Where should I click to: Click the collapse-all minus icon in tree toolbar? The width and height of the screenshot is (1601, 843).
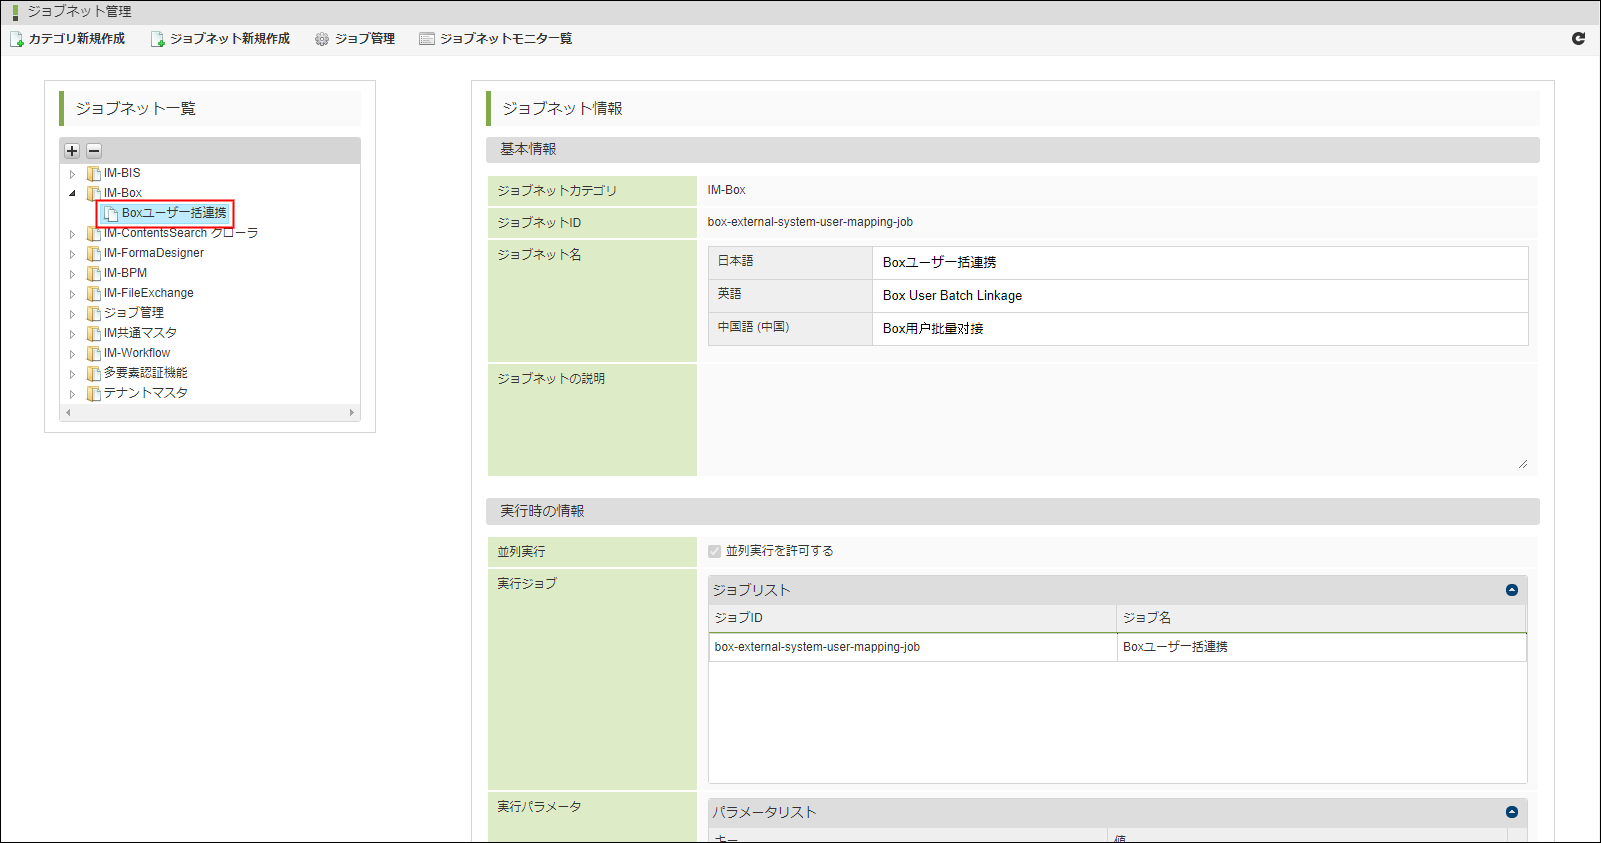click(x=94, y=151)
